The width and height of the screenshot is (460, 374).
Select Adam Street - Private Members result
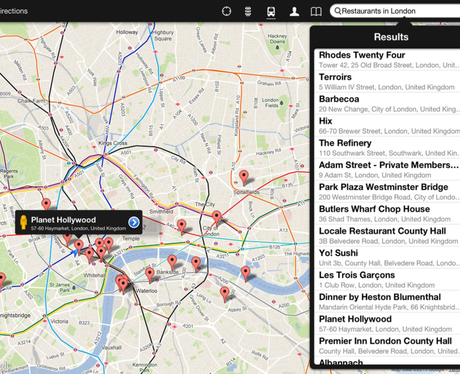coord(387,169)
